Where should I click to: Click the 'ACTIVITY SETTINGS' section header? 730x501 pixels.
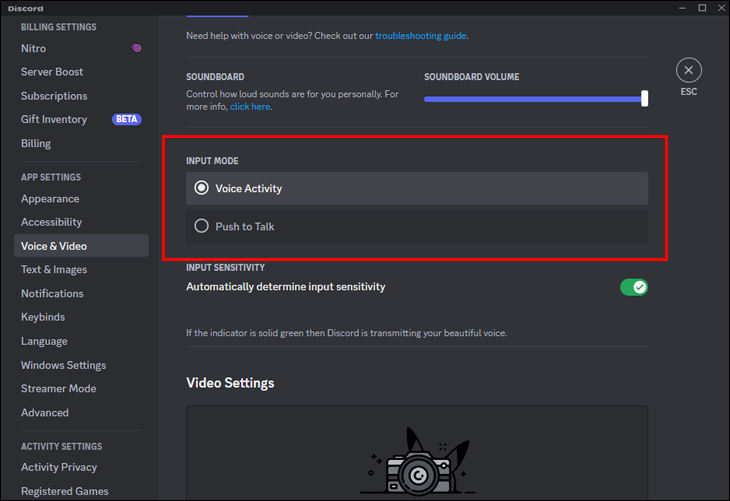click(x=61, y=446)
